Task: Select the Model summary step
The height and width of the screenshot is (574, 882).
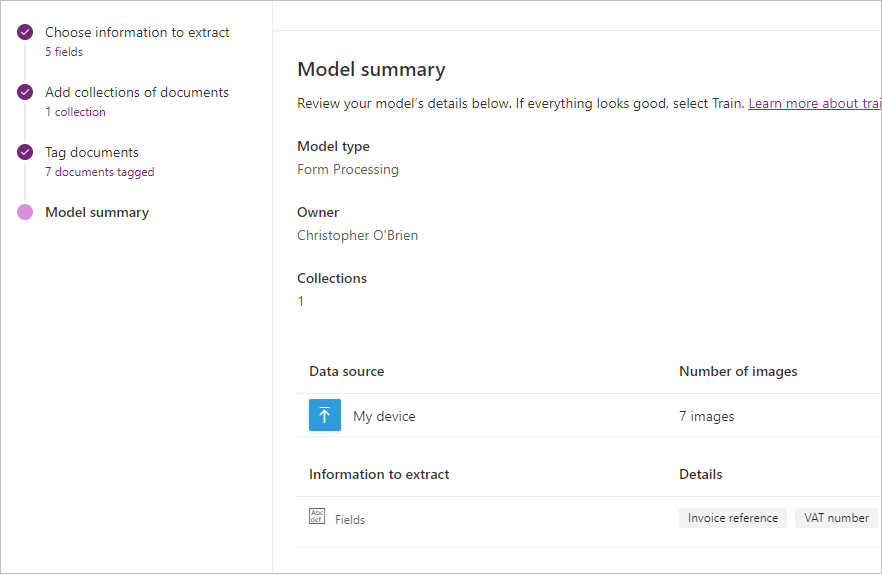Action: click(x=97, y=212)
